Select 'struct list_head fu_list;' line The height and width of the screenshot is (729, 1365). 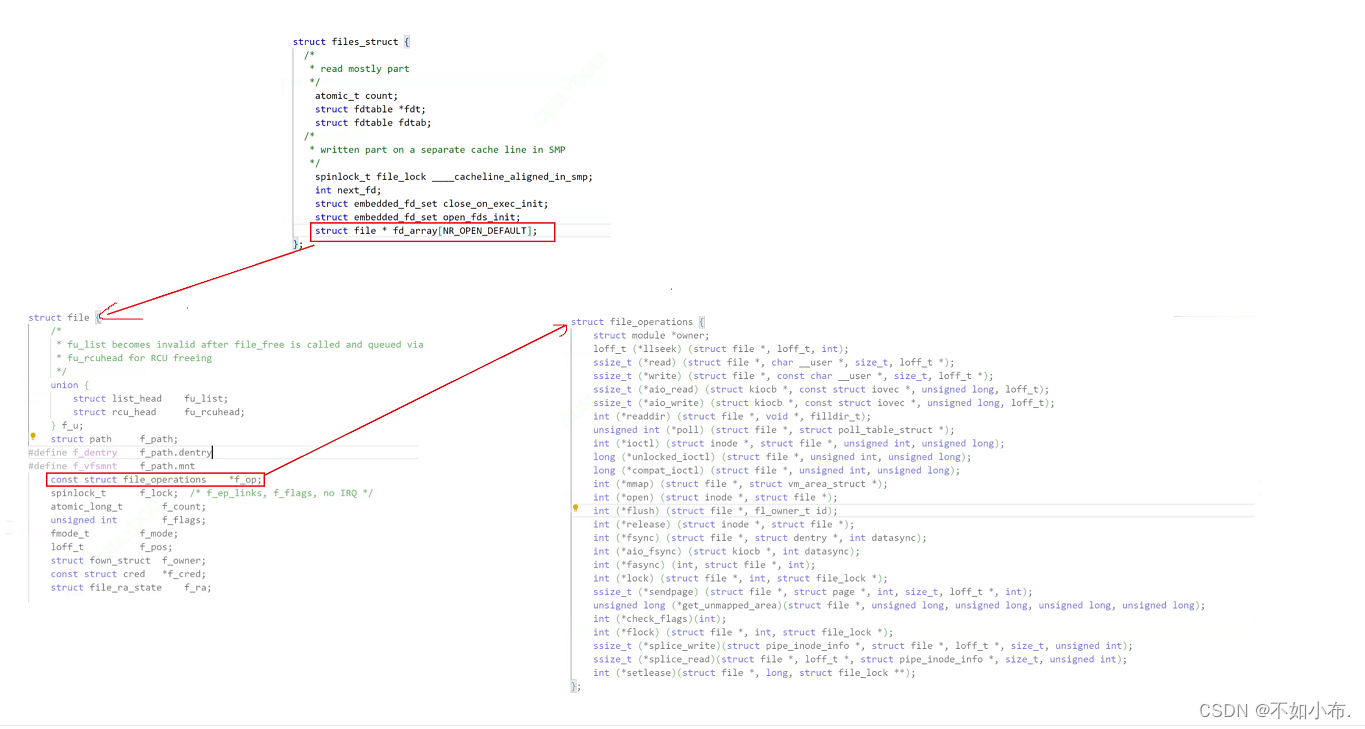click(150, 399)
